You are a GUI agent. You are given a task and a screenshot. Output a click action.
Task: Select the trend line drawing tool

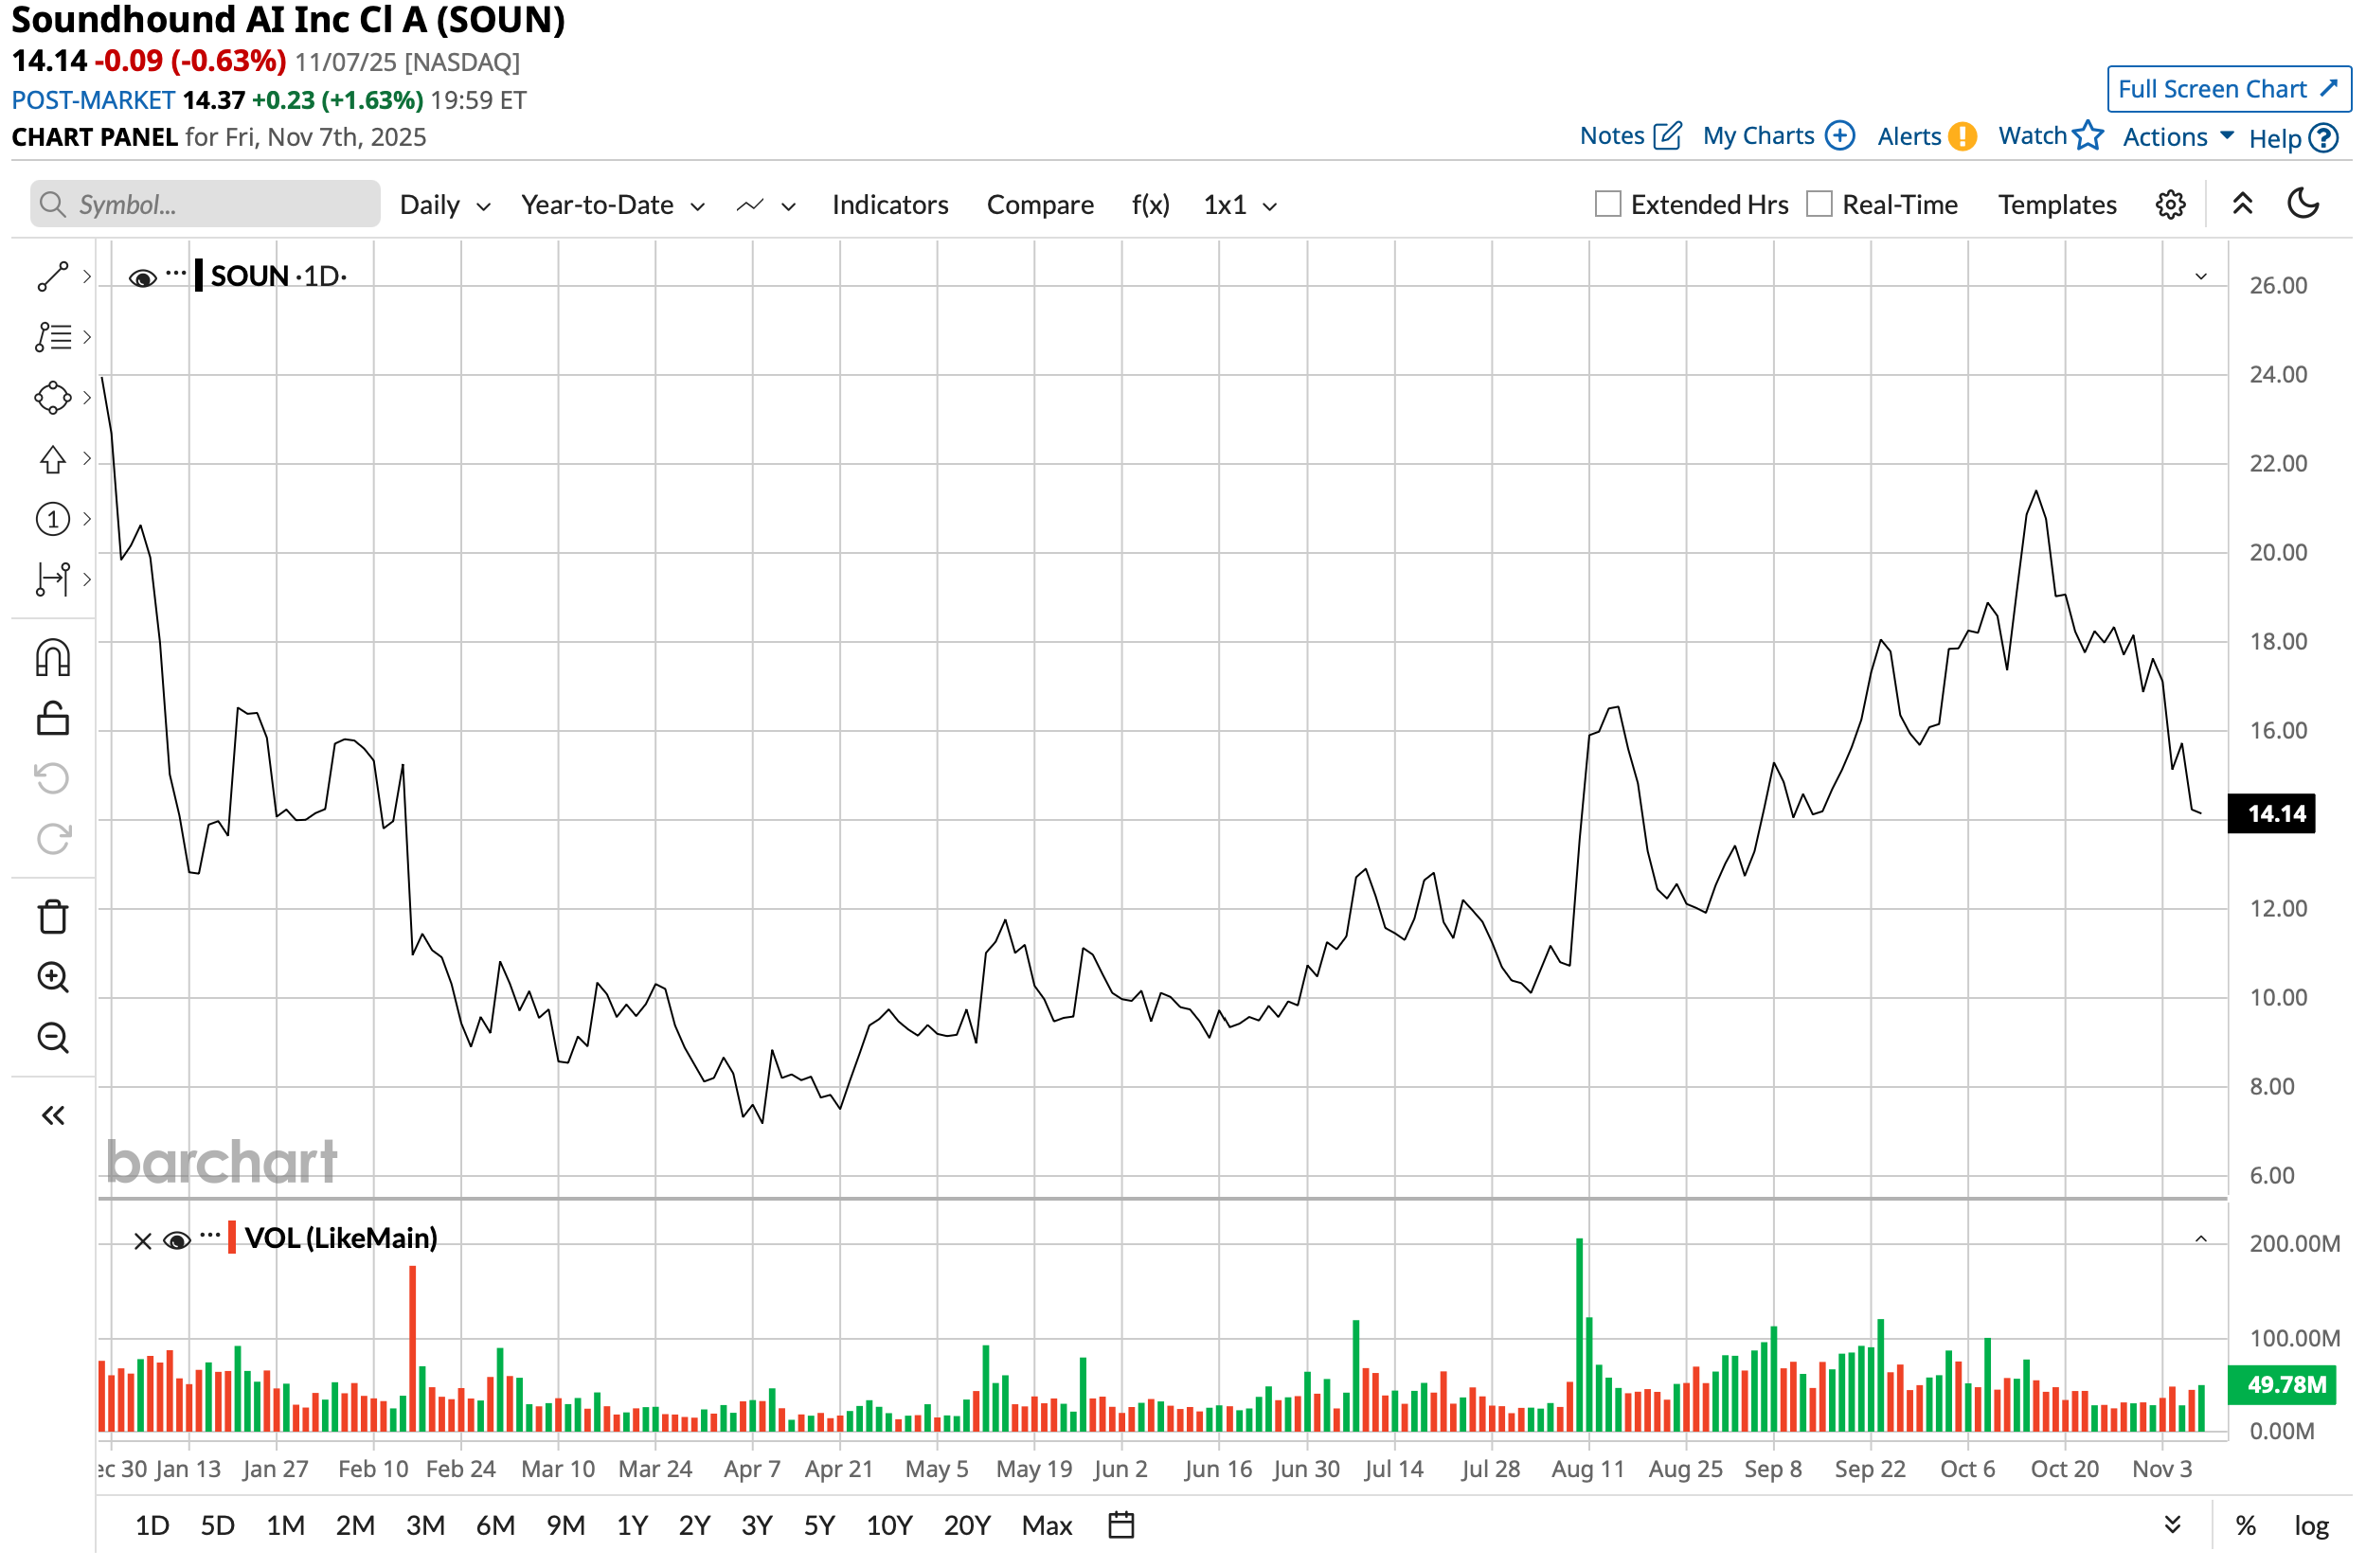coord(52,277)
